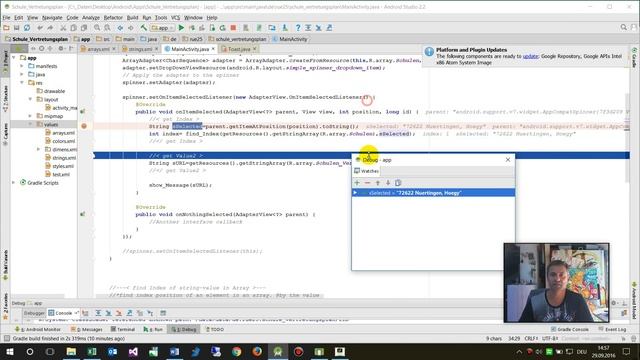Toggle the Structure tool window side tab
640x360 pixels.
(x=5, y=98)
